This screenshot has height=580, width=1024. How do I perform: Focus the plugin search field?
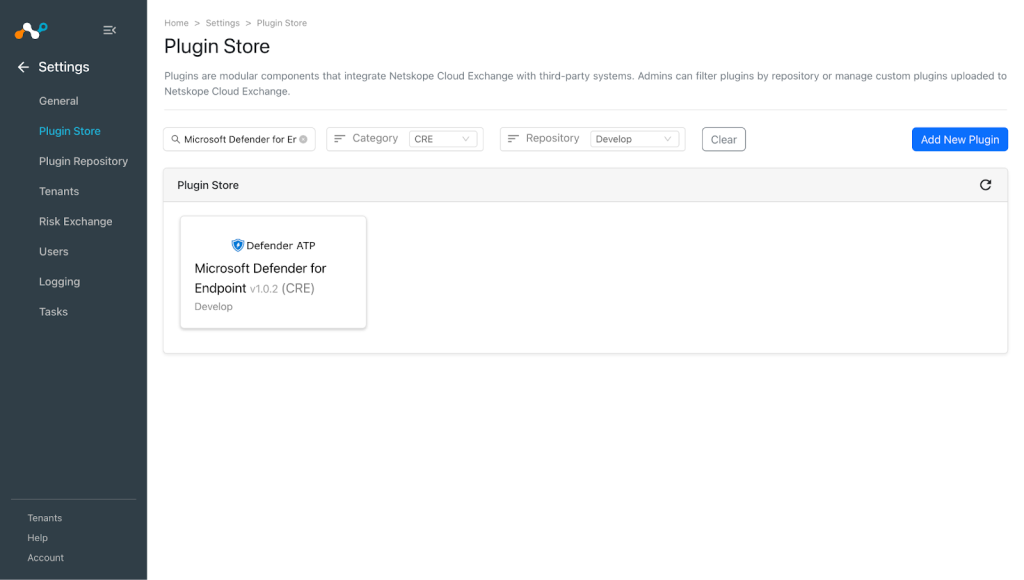(x=239, y=139)
